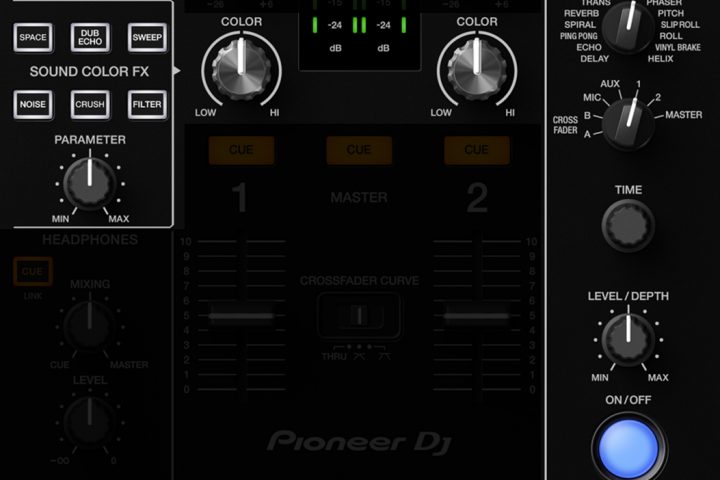This screenshot has width=720, height=480.
Task: Turn on the NOISE effect button
Action: [32, 103]
